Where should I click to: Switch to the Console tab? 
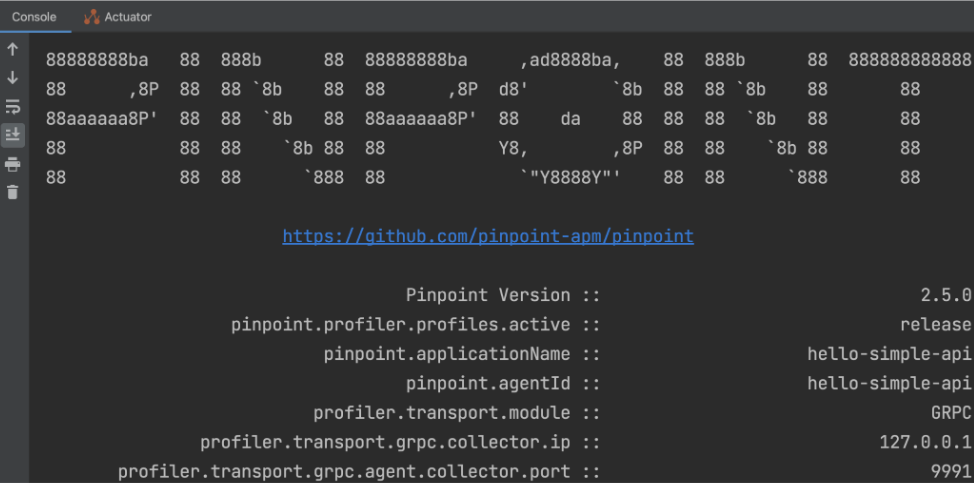pyautogui.click(x=34, y=17)
